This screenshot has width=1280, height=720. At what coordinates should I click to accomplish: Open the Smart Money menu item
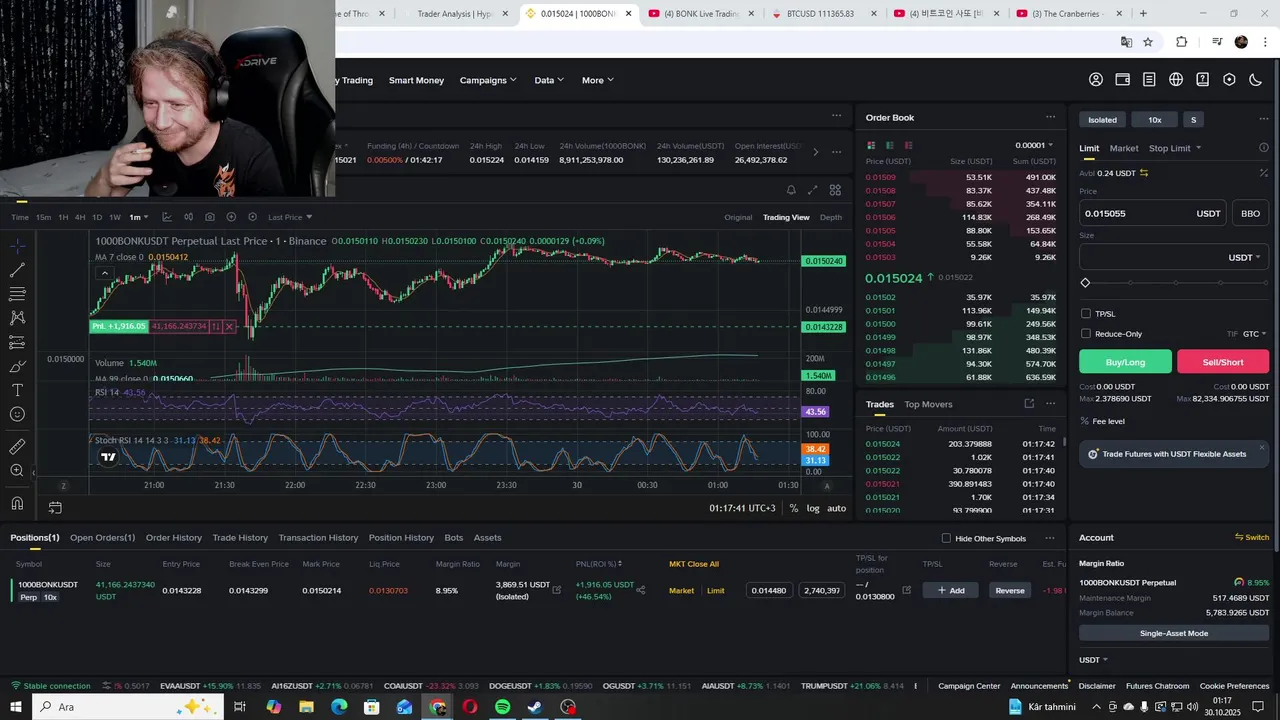[416, 80]
